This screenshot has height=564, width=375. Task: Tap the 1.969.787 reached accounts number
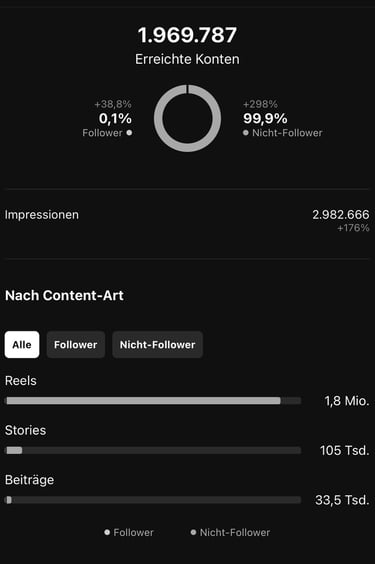pyautogui.click(x=187, y=35)
